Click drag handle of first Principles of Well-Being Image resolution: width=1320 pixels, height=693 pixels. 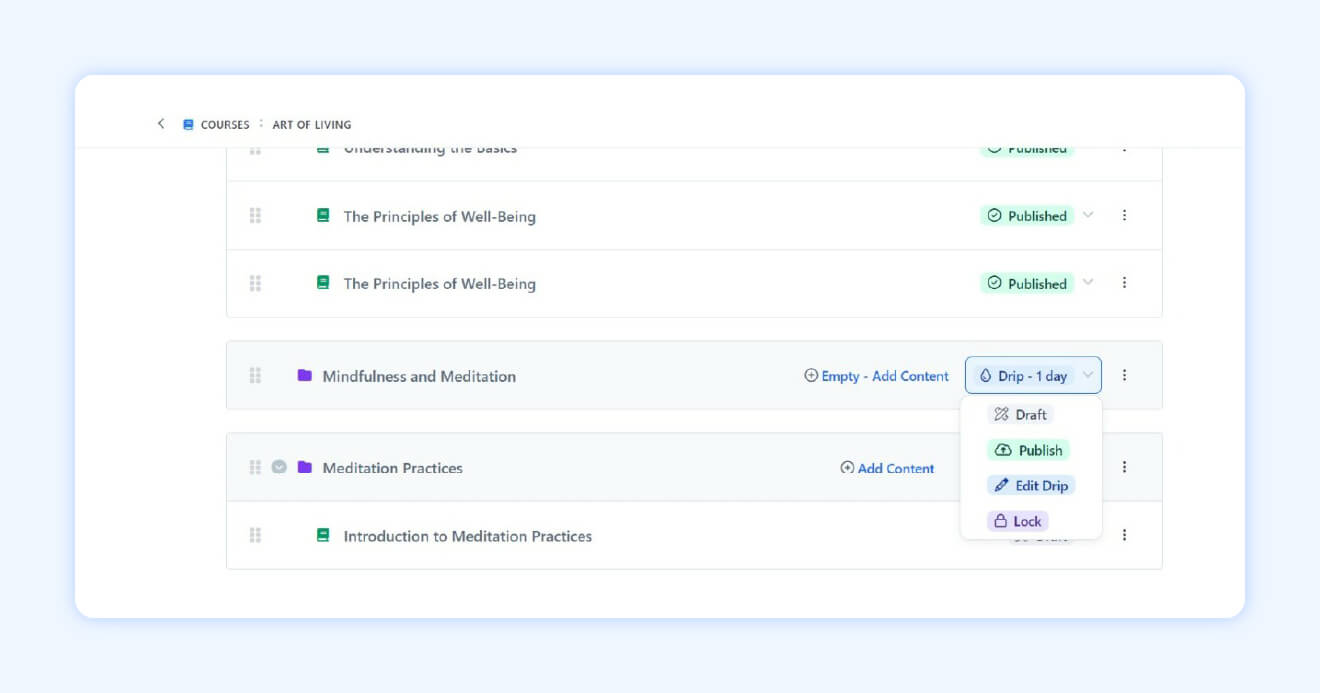255,215
